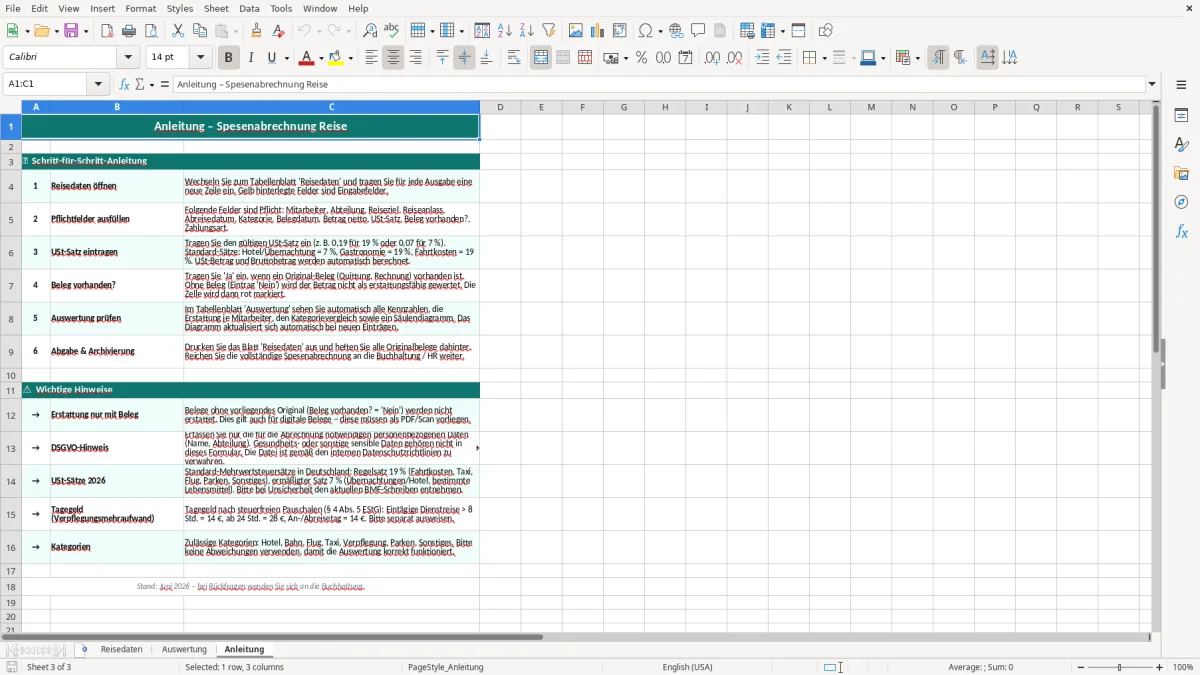Screen dimensions: 1200x675
Task: Toggle Center Vertically alignment
Action: click(464, 58)
